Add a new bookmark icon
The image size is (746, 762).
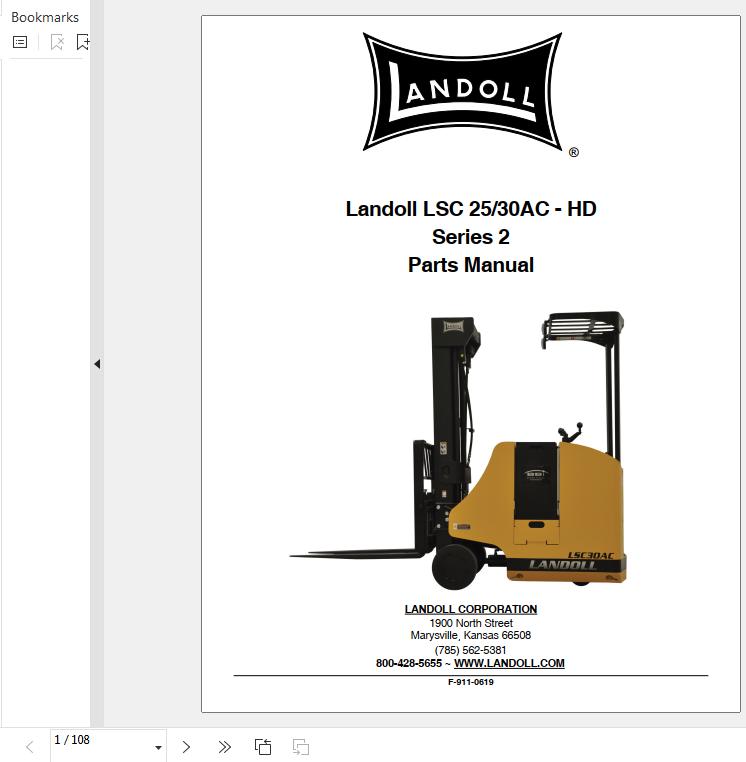point(83,42)
